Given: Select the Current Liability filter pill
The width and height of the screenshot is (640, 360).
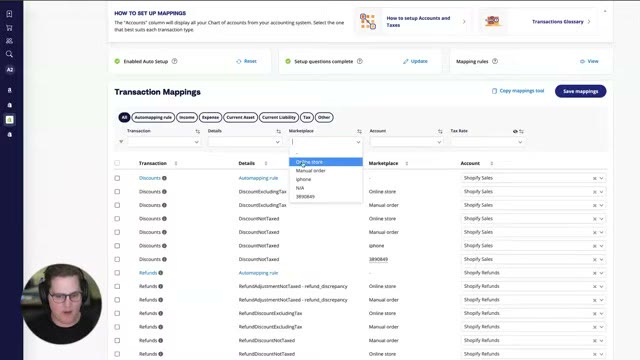Looking at the screenshot, I should point(279,118).
